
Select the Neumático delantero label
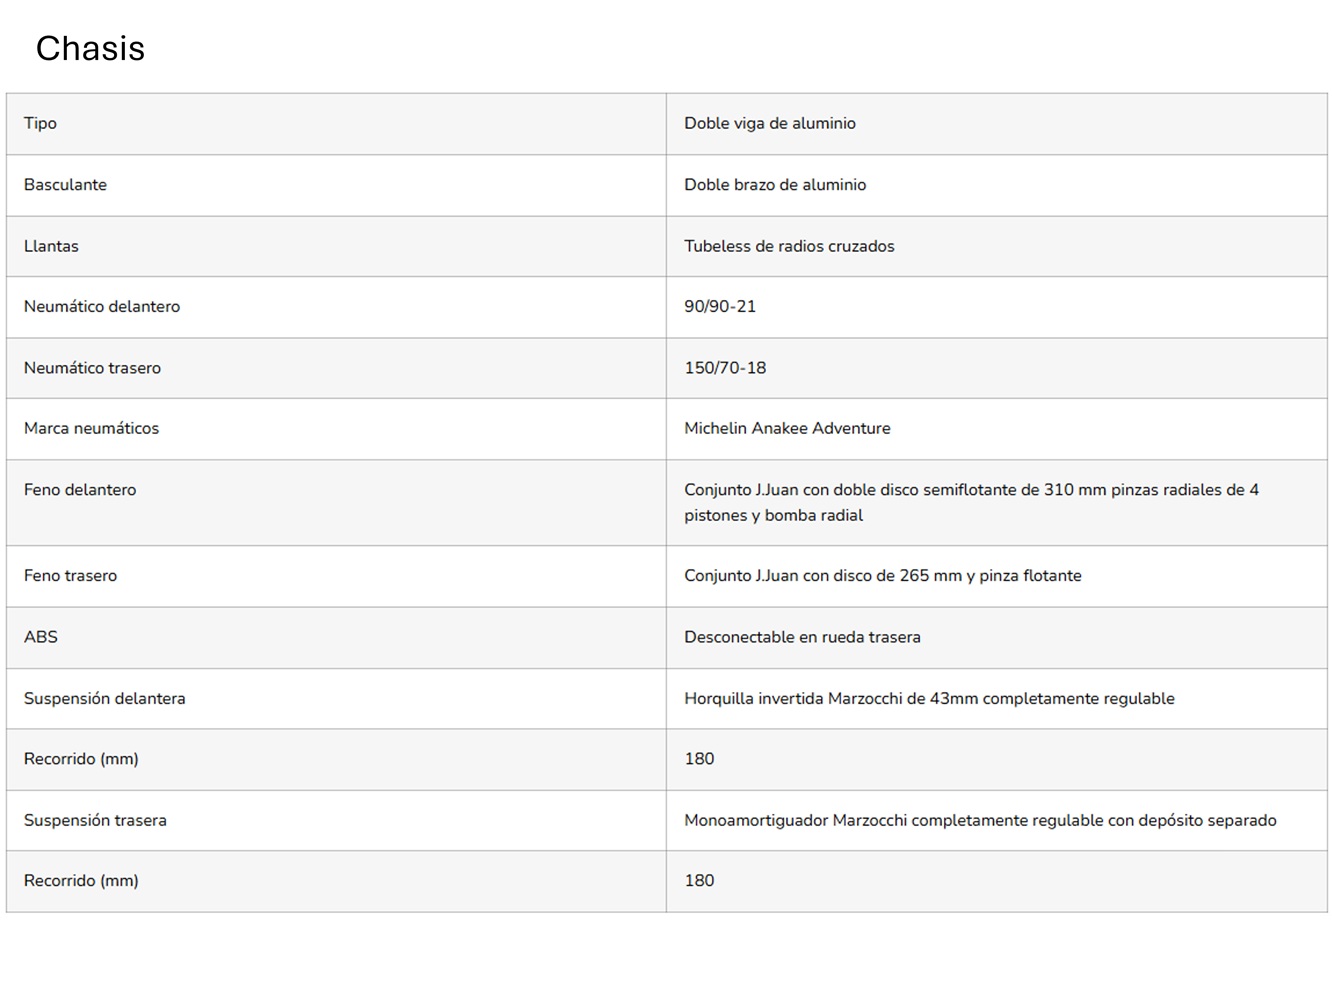pyautogui.click(x=102, y=307)
